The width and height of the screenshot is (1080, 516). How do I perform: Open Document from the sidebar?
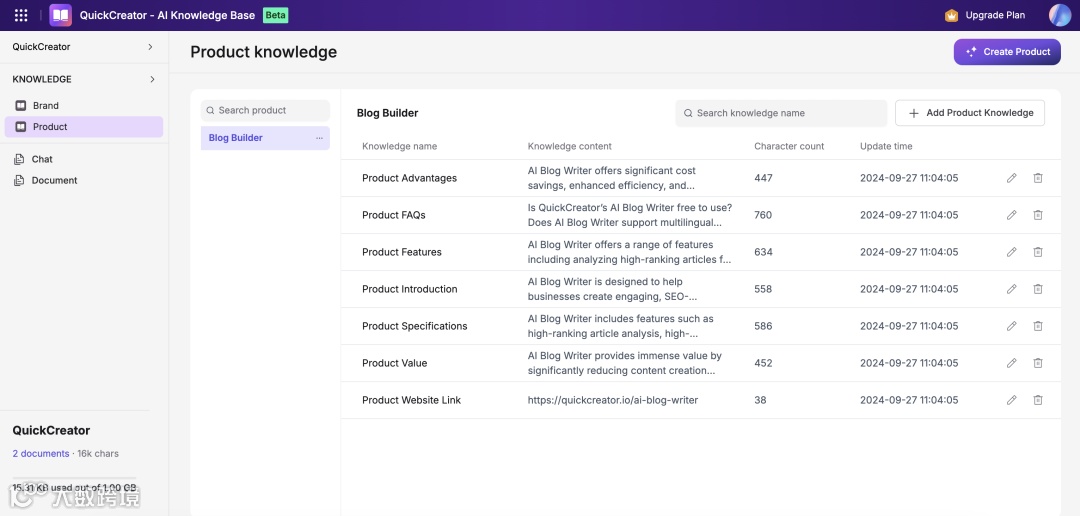tap(54, 181)
